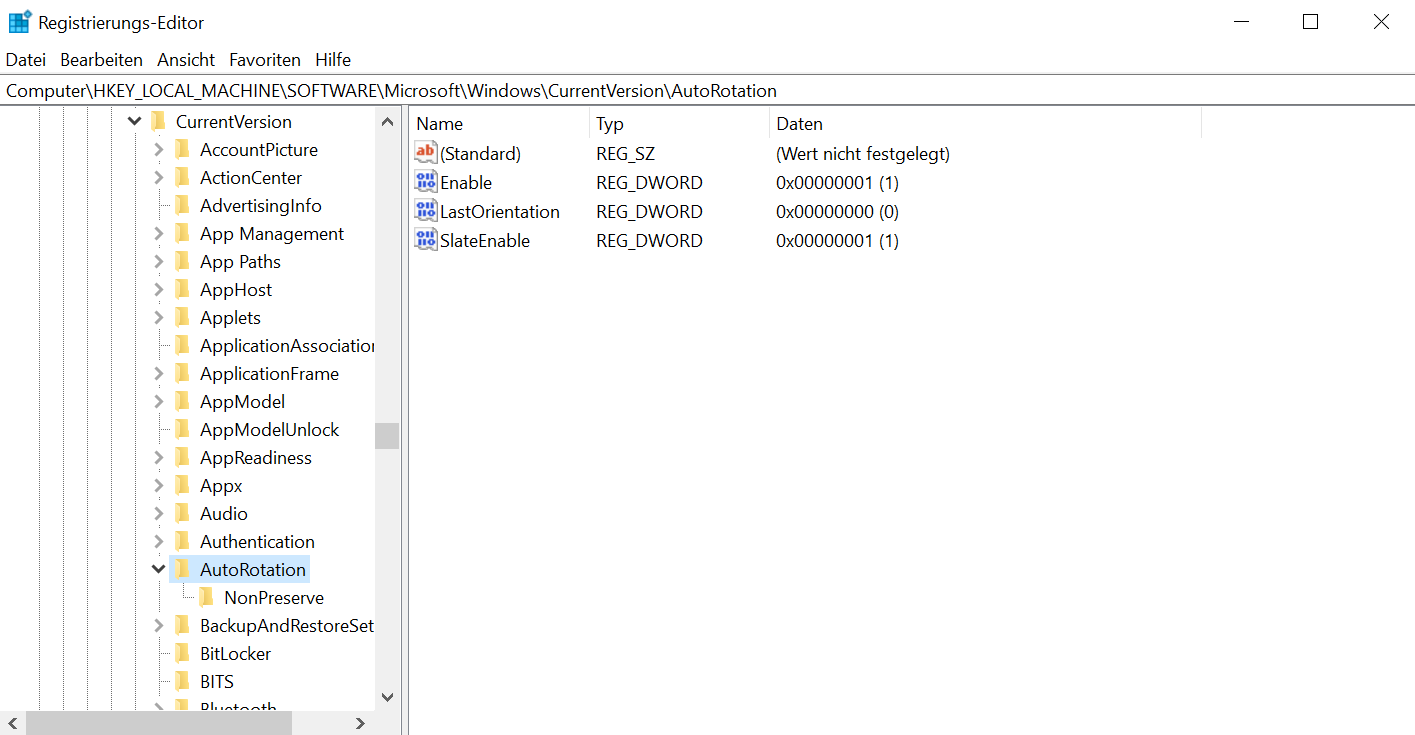Click the Applets folder icon
The image size is (1415, 735).
click(x=182, y=317)
